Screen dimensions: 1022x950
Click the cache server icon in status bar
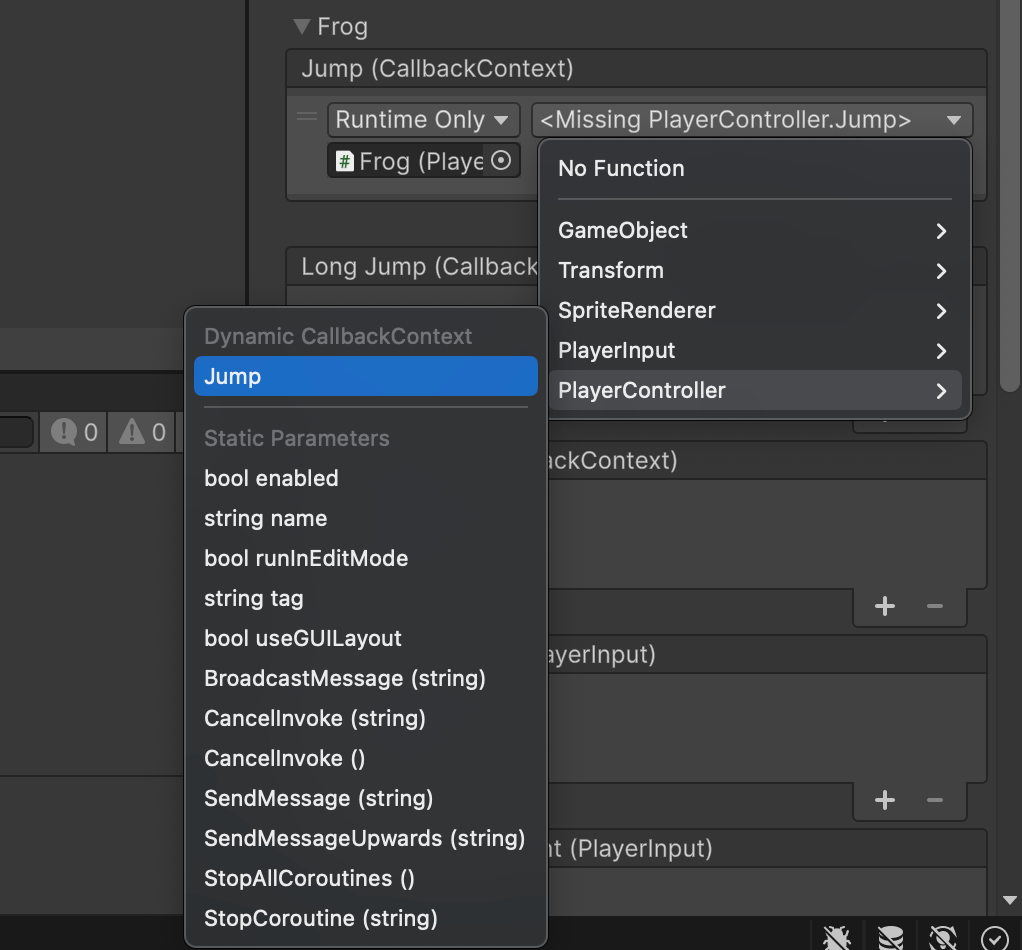890,937
